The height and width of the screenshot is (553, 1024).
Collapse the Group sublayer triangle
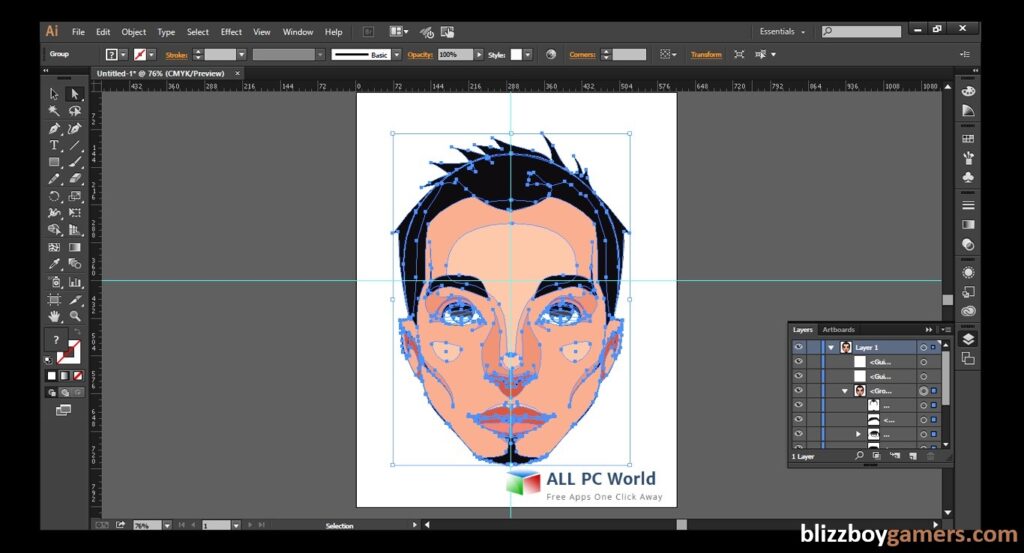pos(844,391)
